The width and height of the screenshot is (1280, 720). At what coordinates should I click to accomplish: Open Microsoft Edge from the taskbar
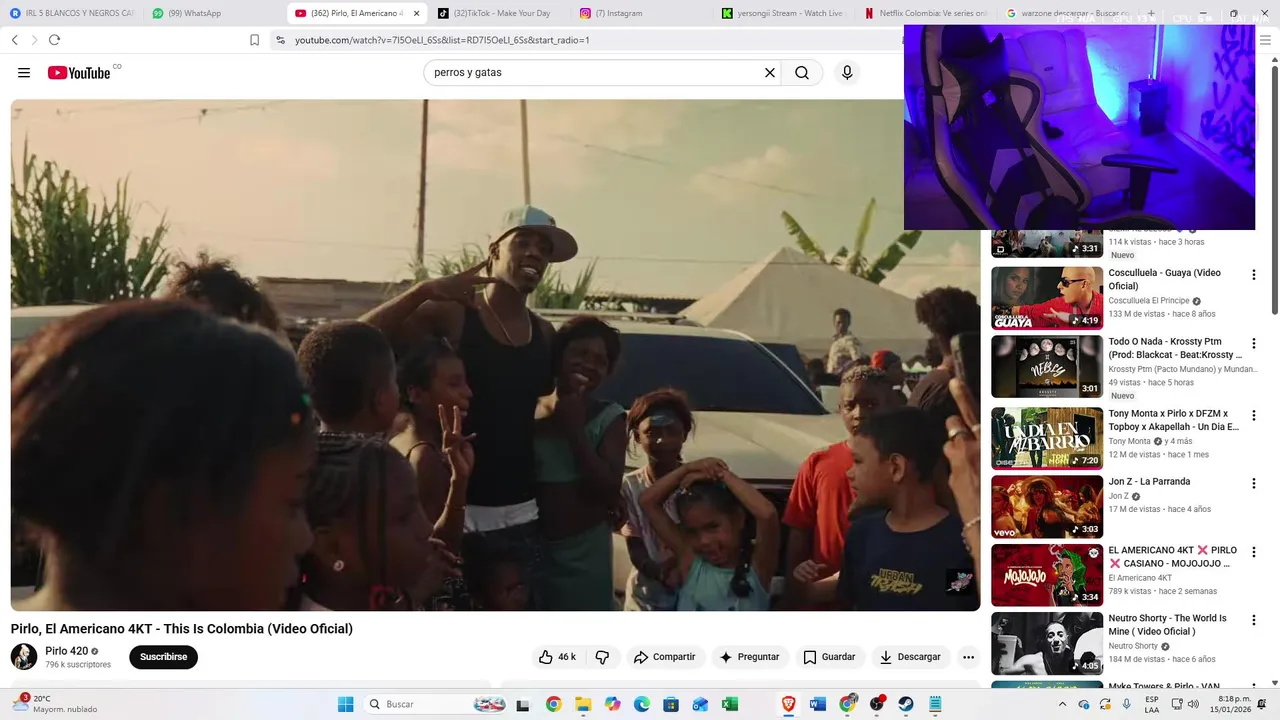click(x=642, y=704)
